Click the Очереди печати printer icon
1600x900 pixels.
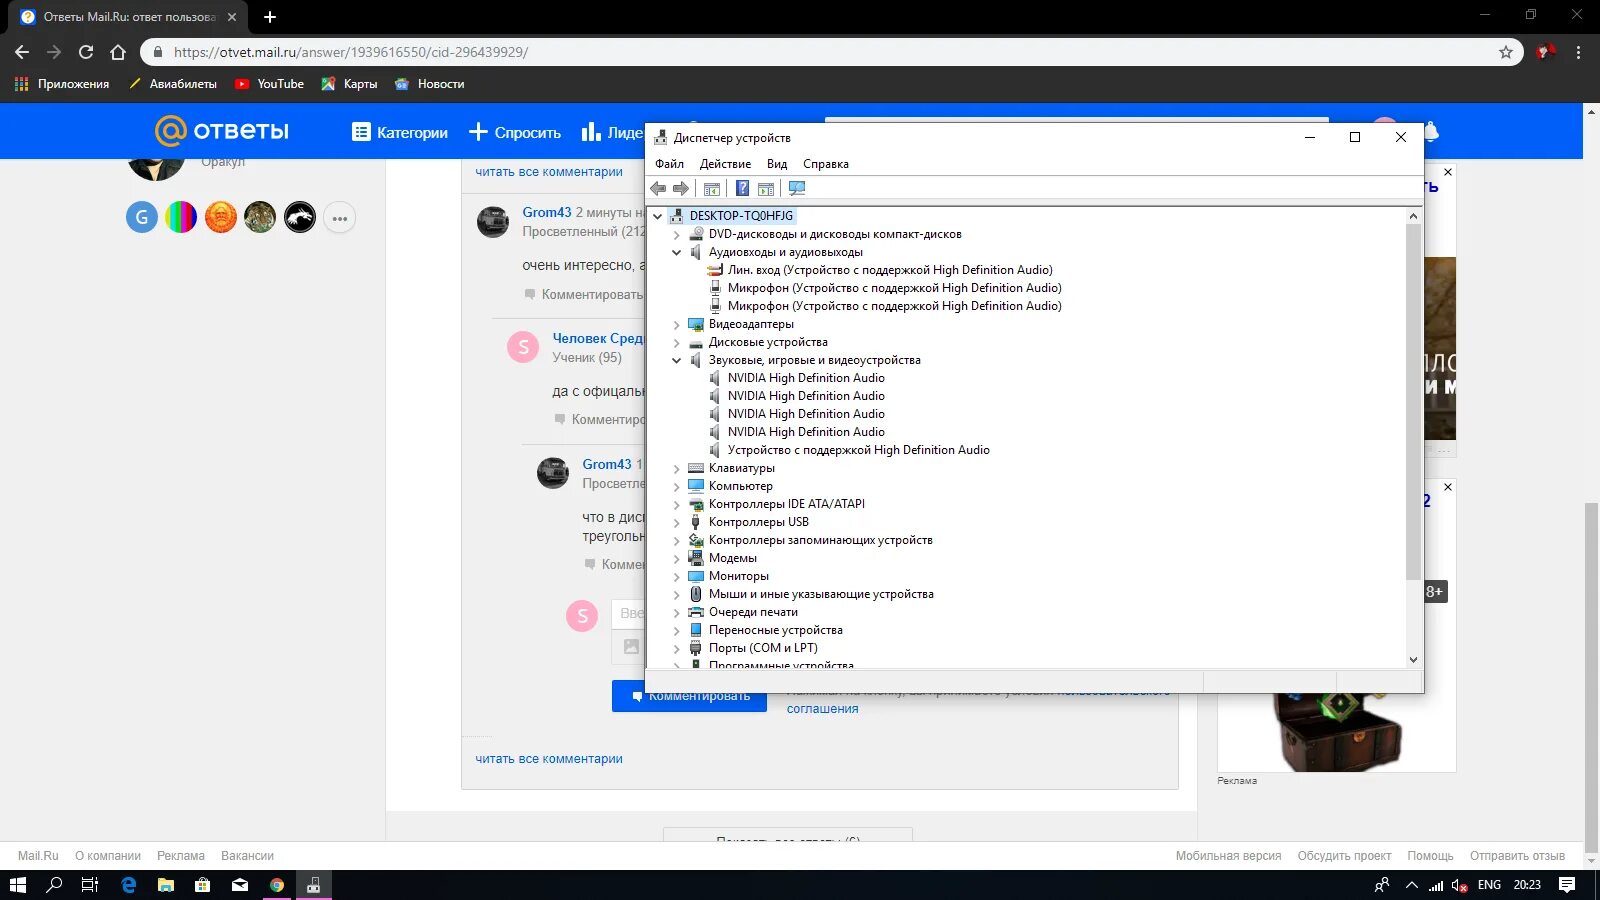pos(696,612)
